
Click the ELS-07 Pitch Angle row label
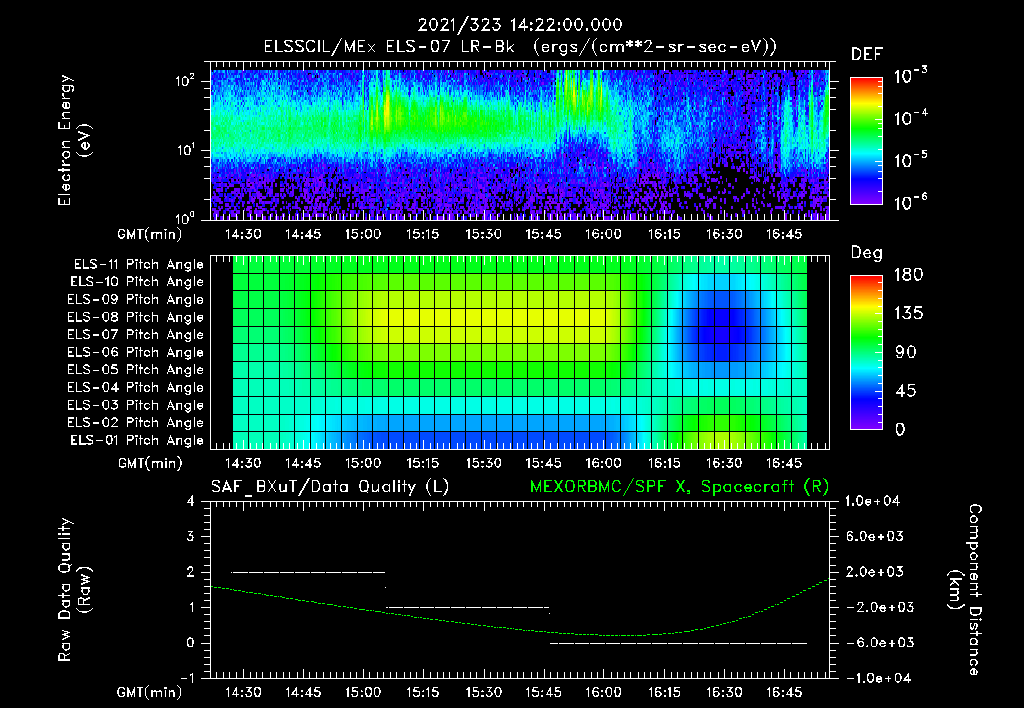[136, 334]
